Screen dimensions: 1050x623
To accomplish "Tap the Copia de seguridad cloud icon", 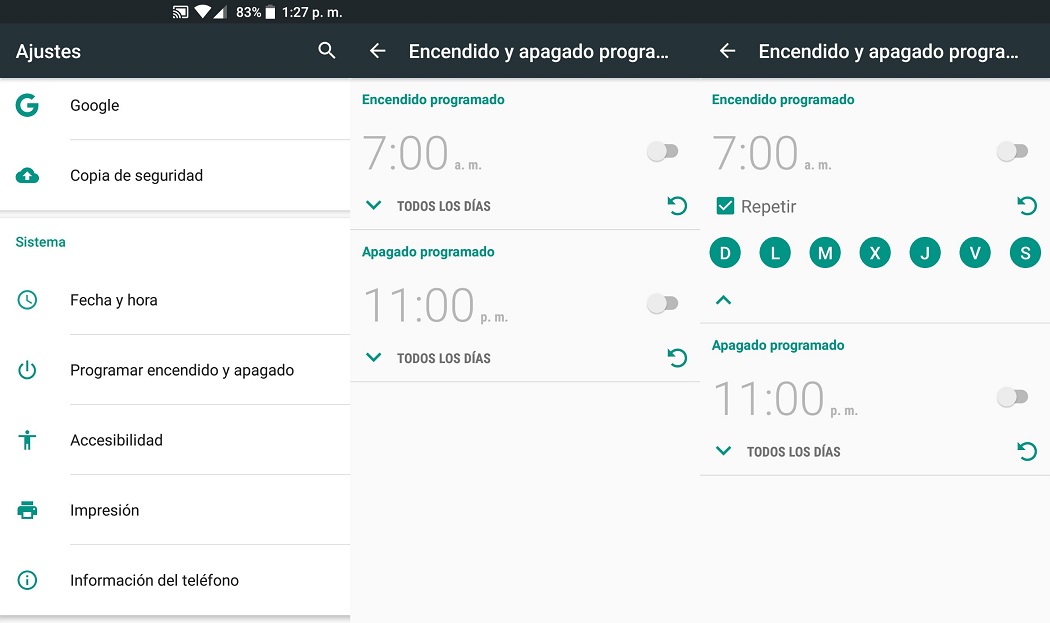I will pyautogui.click(x=27, y=176).
